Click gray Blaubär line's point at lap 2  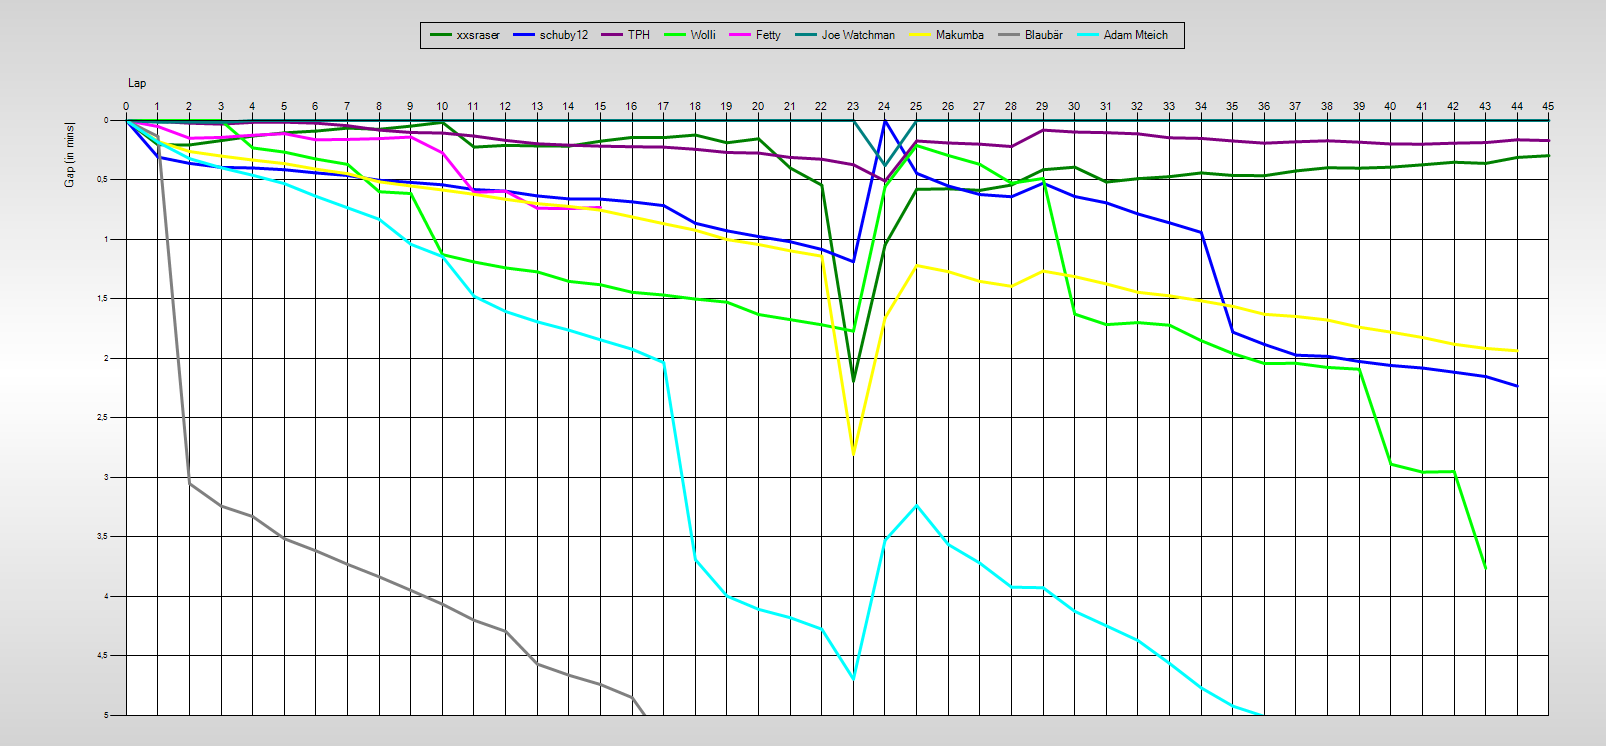(x=189, y=483)
